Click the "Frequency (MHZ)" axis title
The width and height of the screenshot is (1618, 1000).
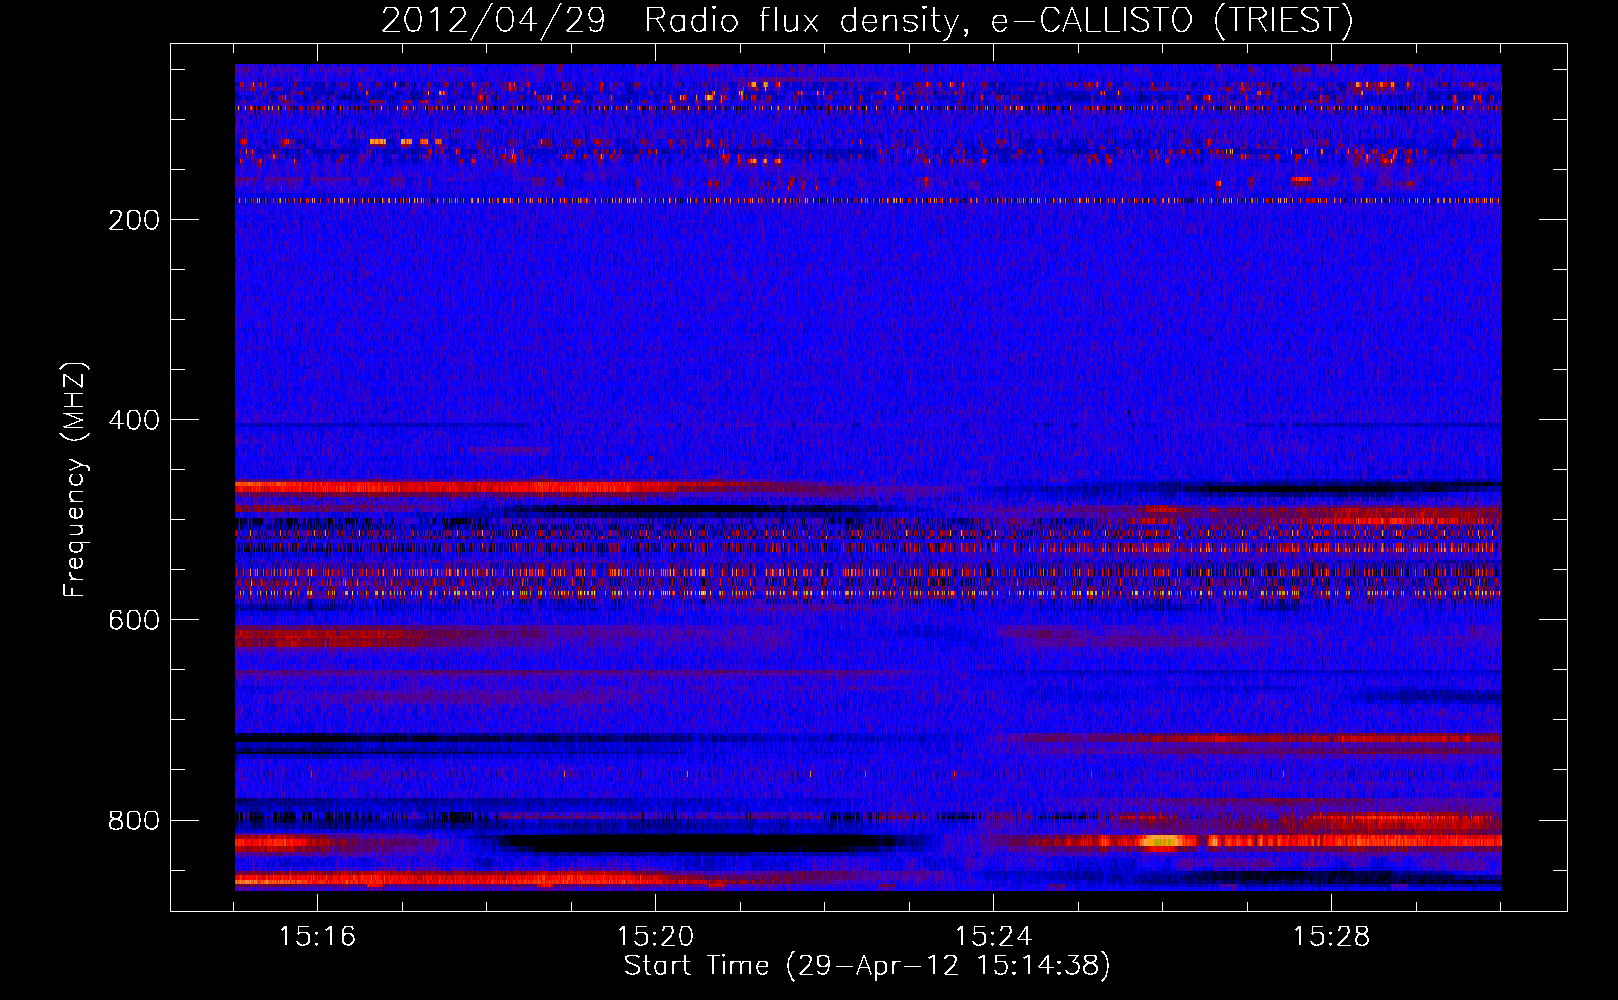pyautogui.click(x=75, y=480)
